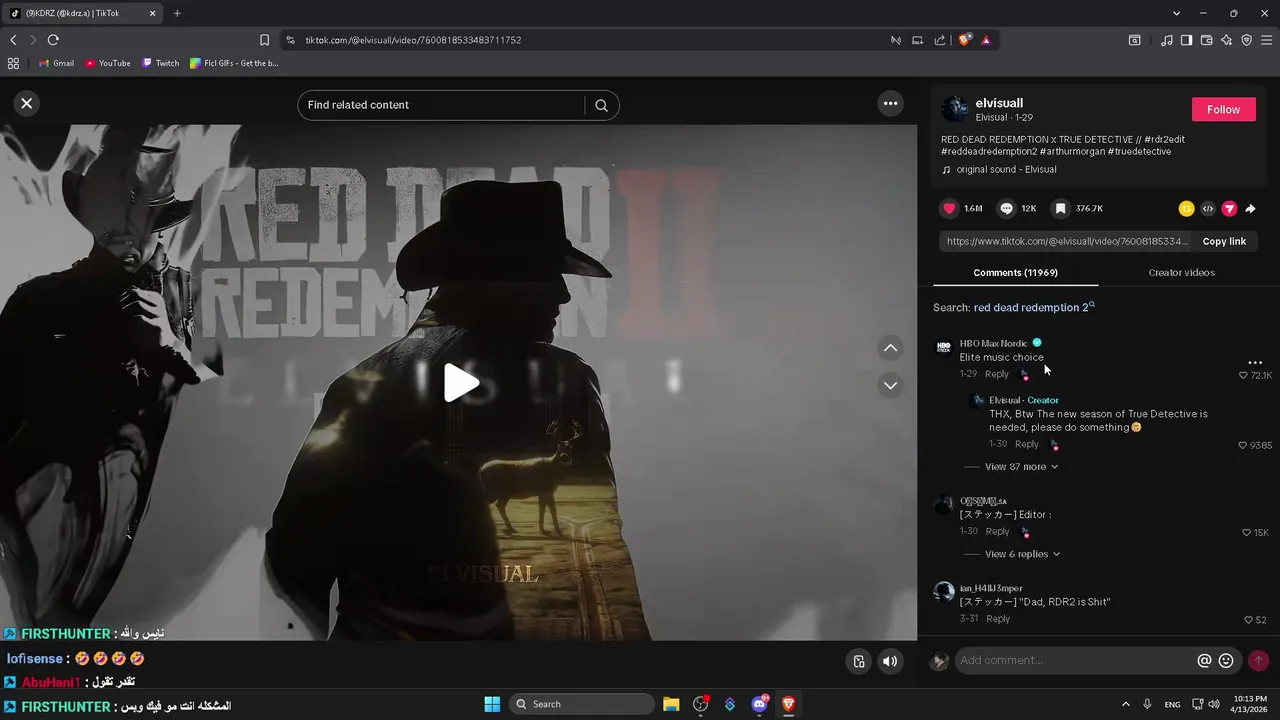Open comments via speech bubble icon
Image resolution: width=1280 pixels, height=720 pixels.
click(x=1007, y=208)
